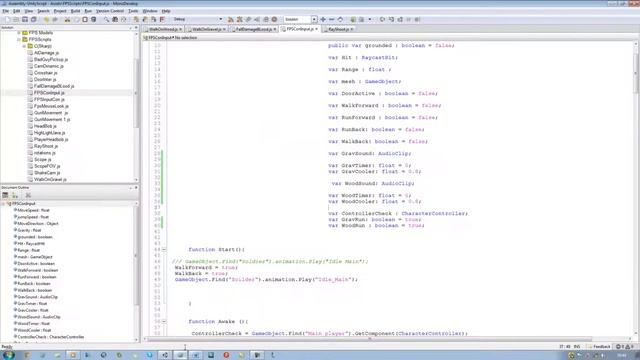Collapse the C(Sharp) folder node
Image resolution: width=640 pixels, height=360 pixels.
24,46
